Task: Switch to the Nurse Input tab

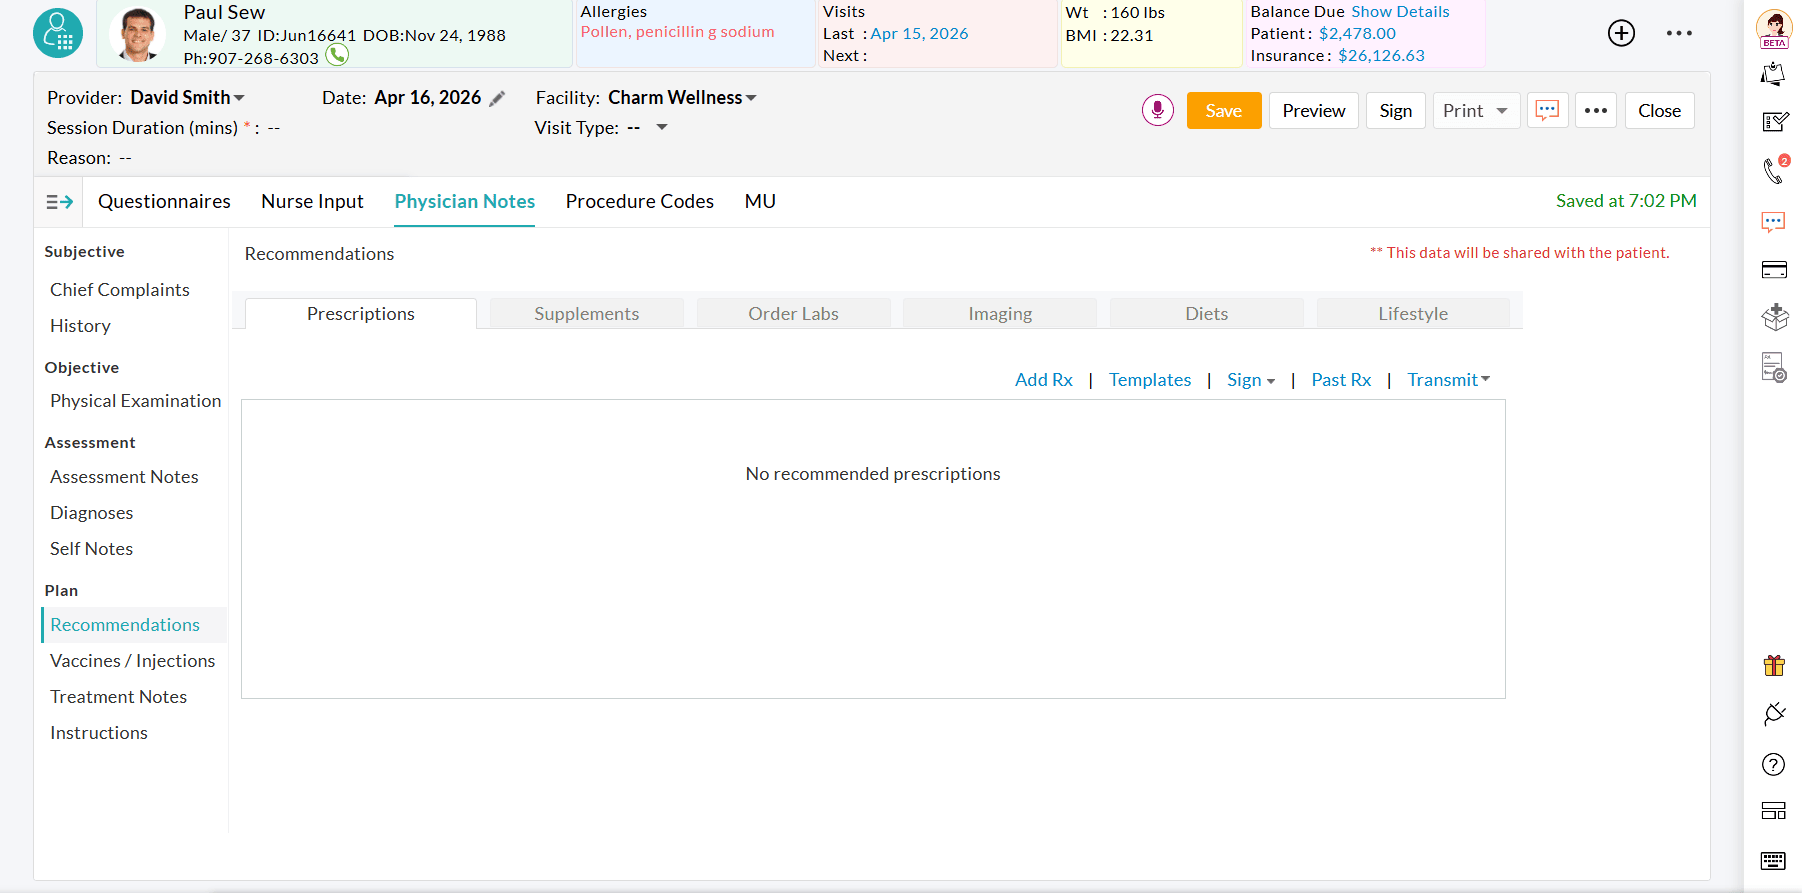Action: 312,202
